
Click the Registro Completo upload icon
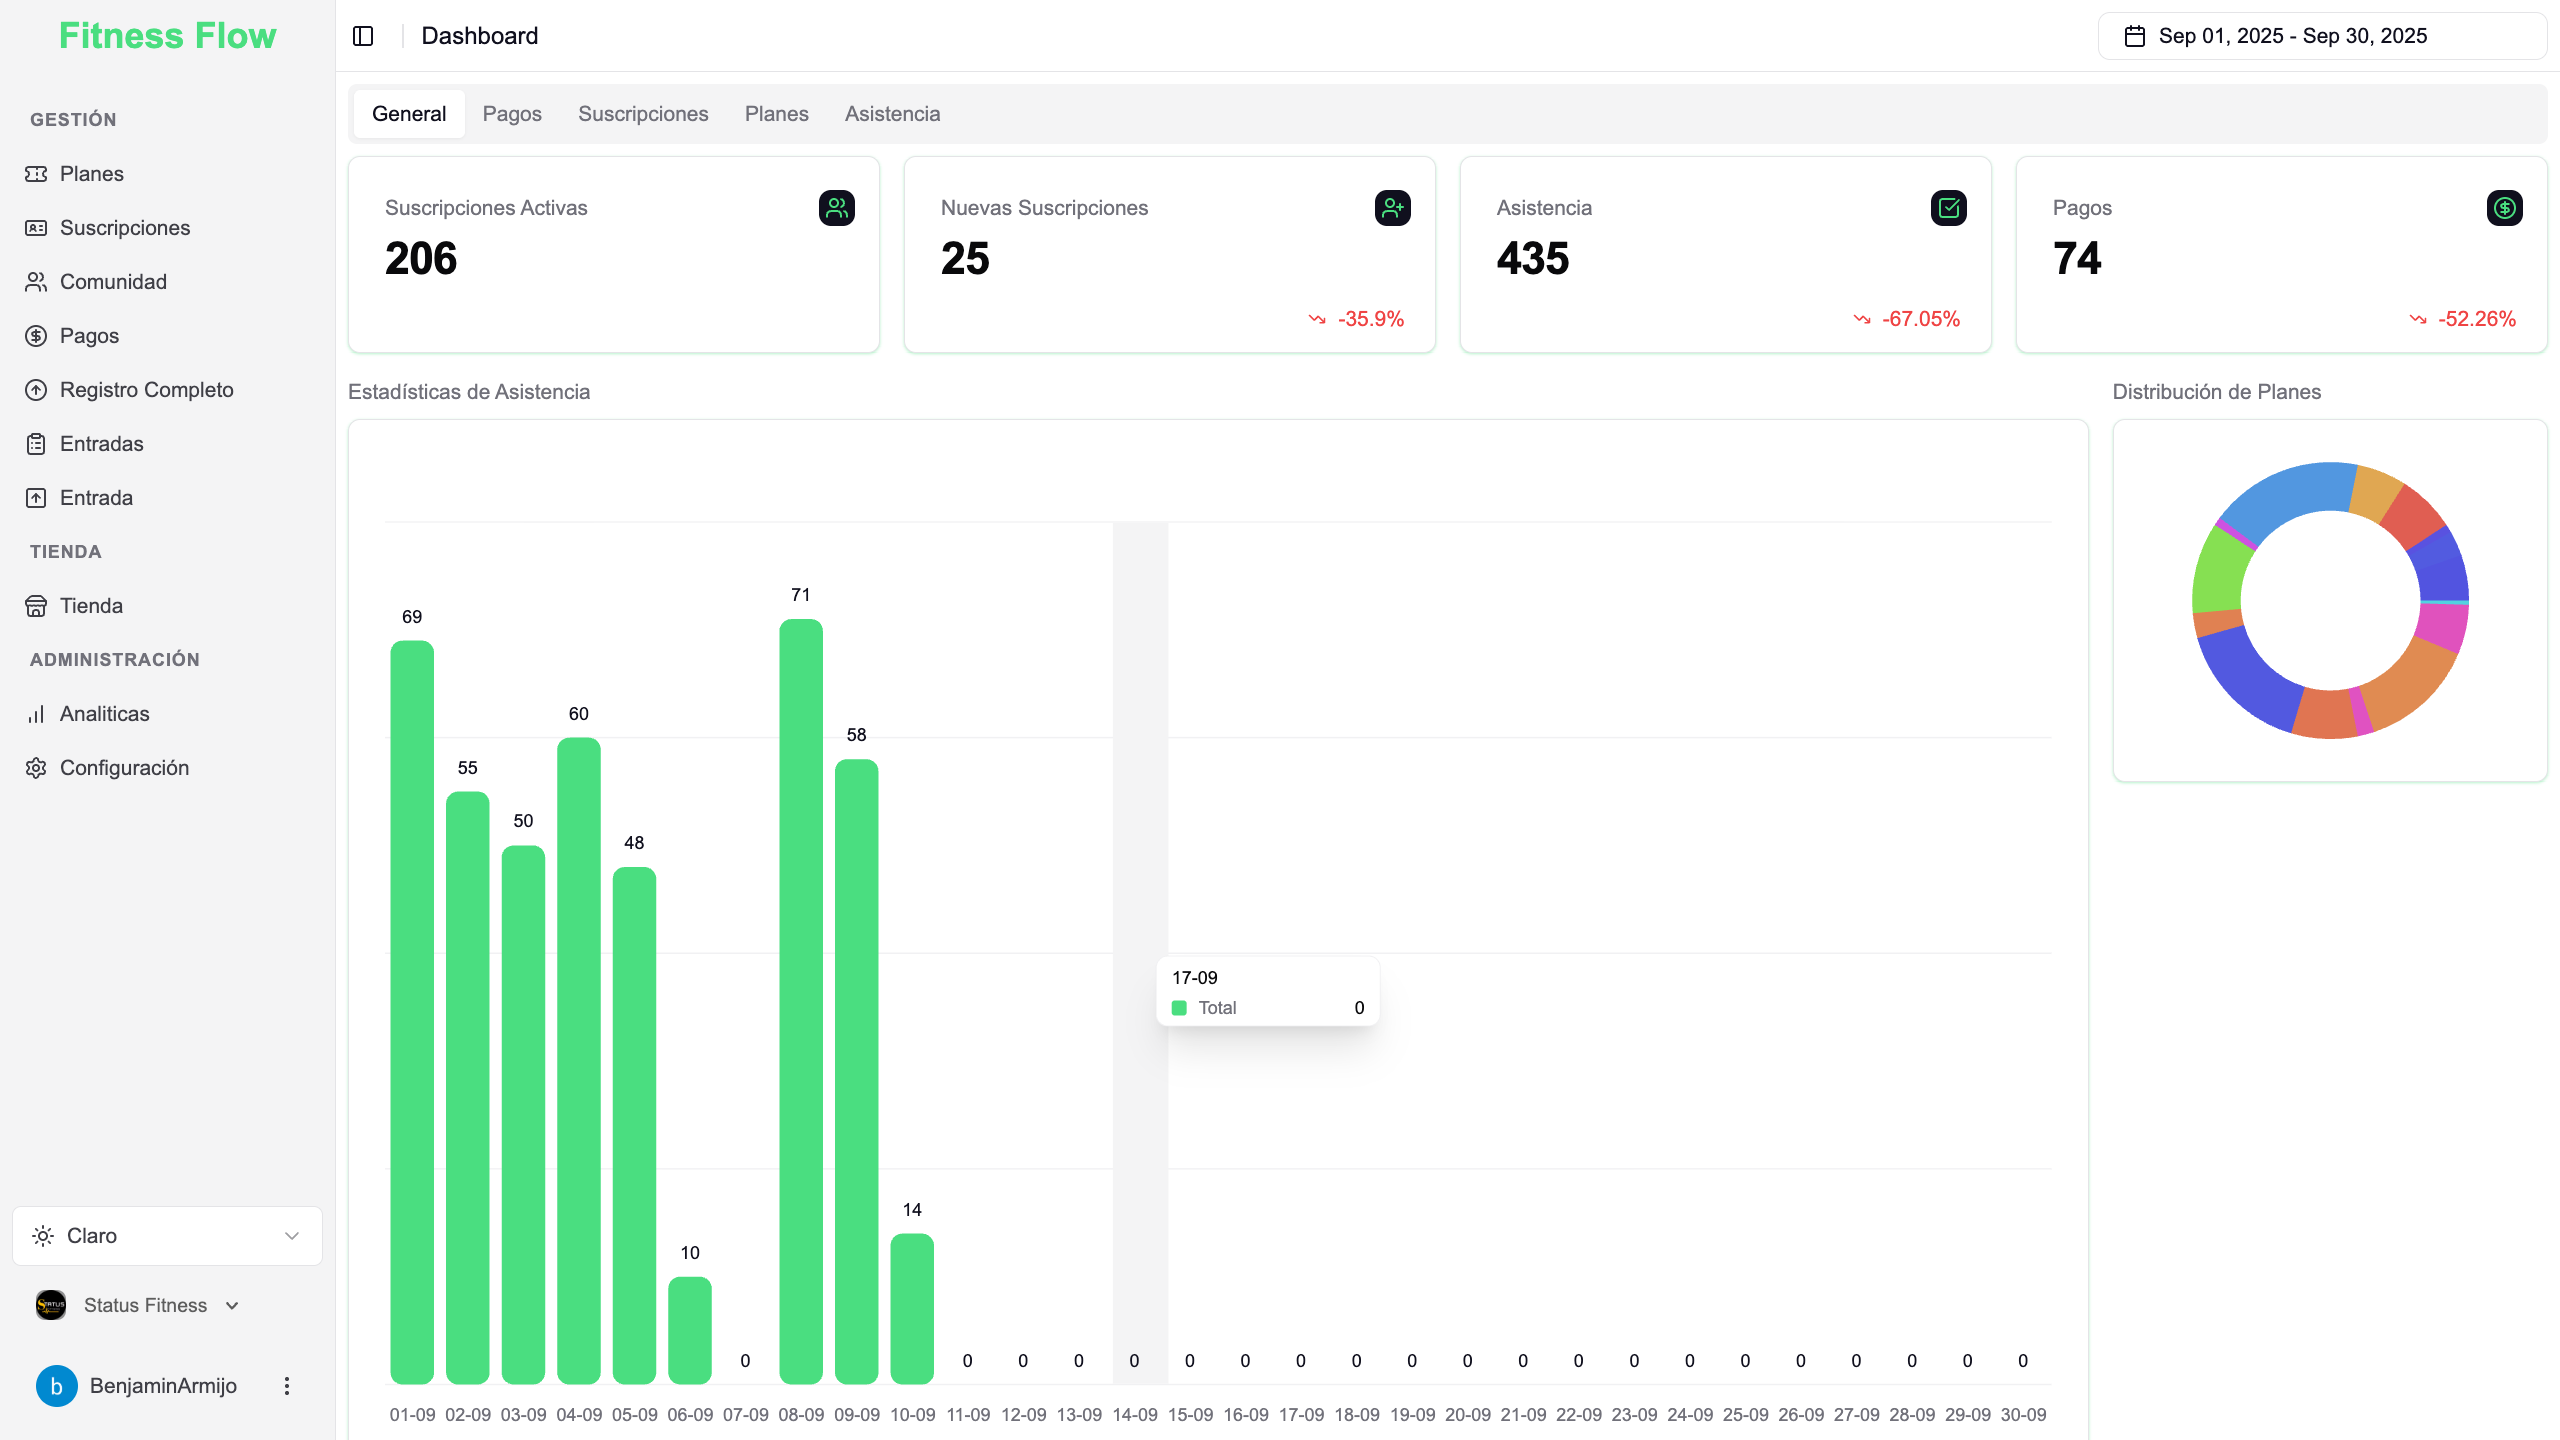click(x=36, y=389)
